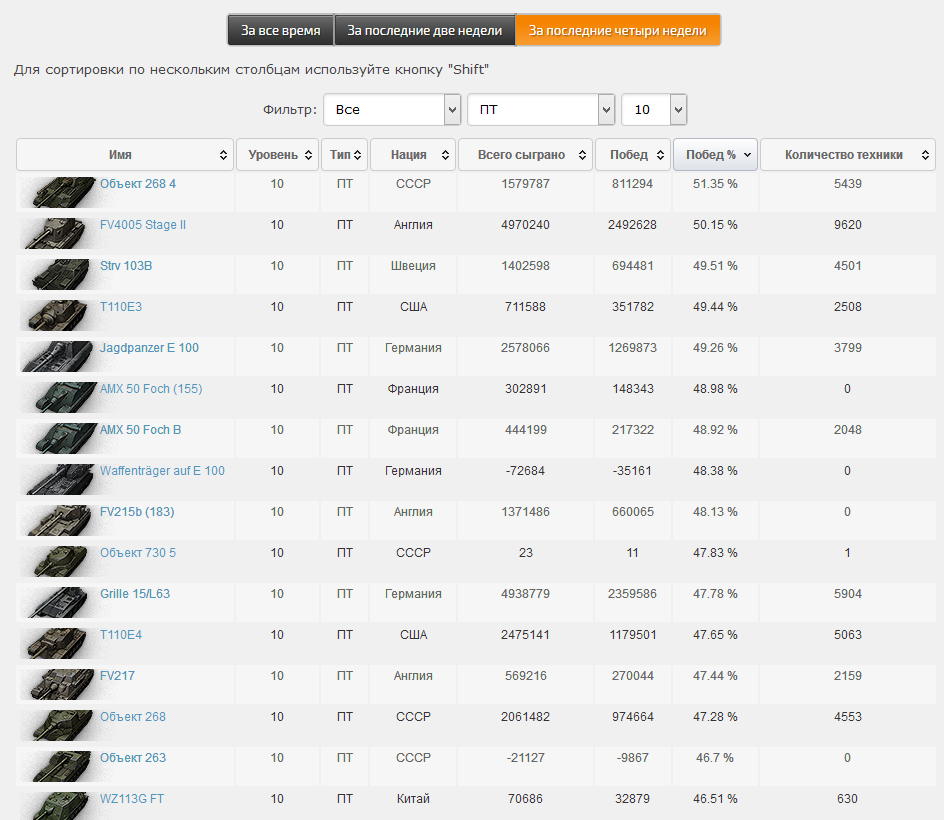The width and height of the screenshot is (944, 820).
Task: Sort by the Всего сыграно column header
Action: (x=525, y=155)
